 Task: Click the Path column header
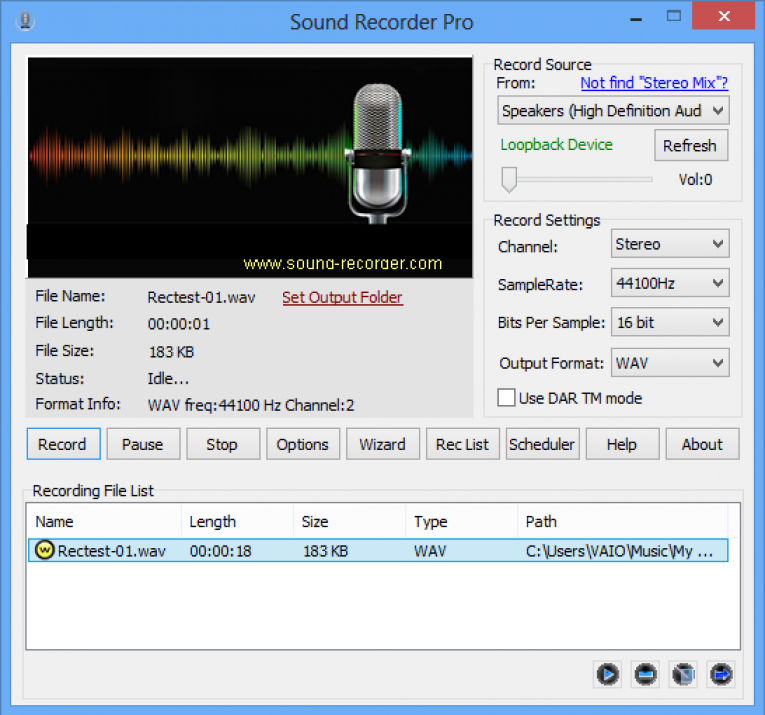coord(623,521)
